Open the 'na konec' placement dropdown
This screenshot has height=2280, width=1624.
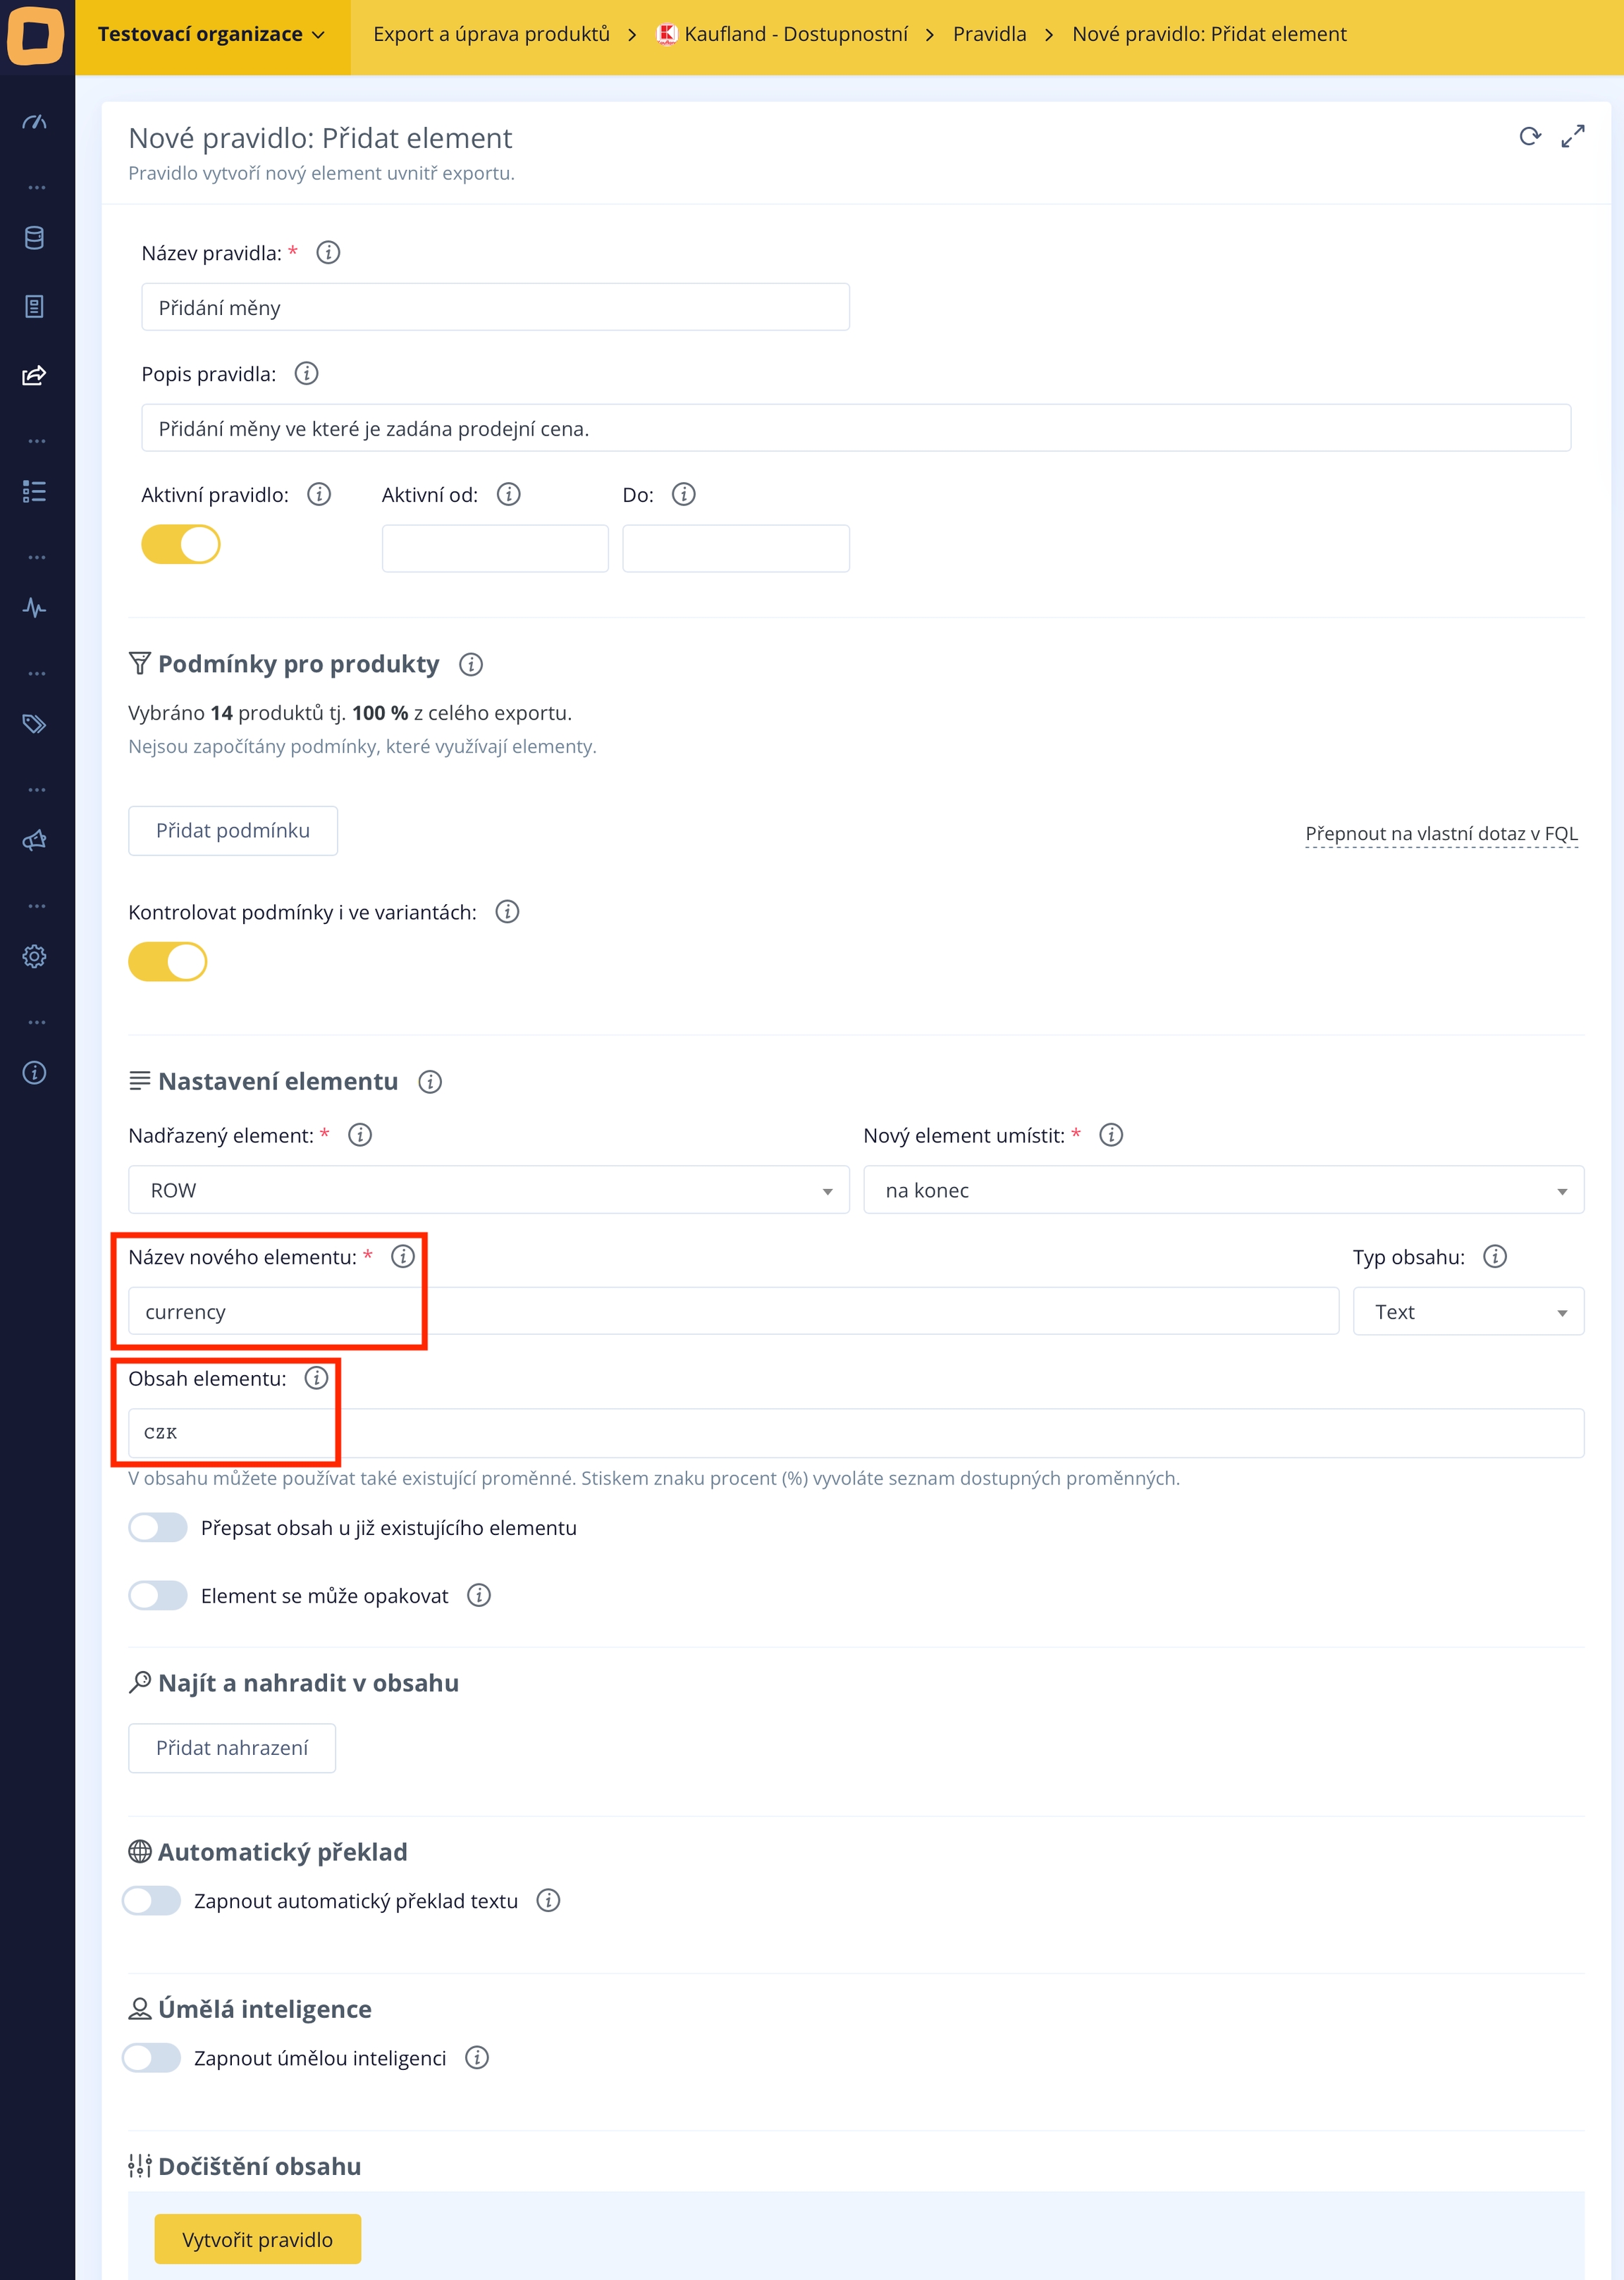coord(1223,1190)
